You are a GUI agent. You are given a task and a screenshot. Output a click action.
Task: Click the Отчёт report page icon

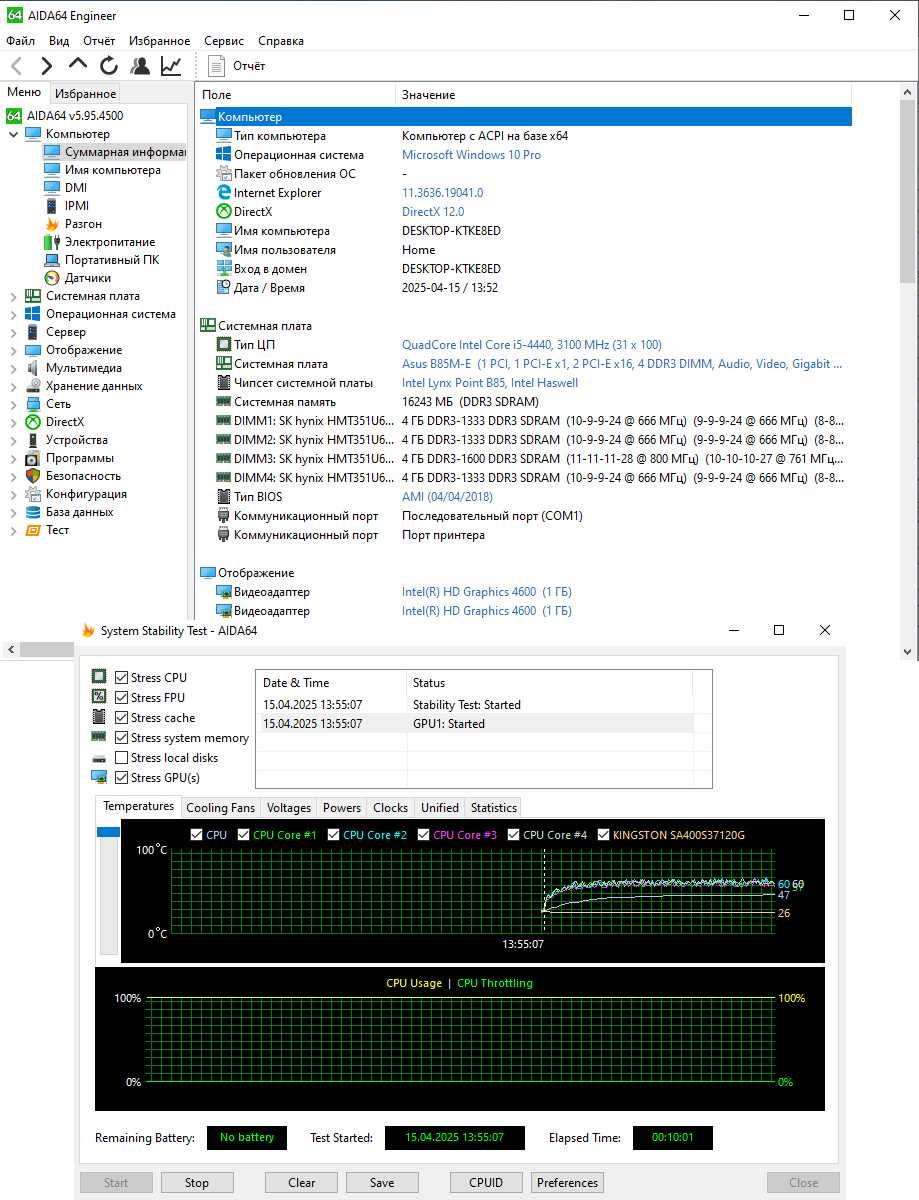(217, 66)
